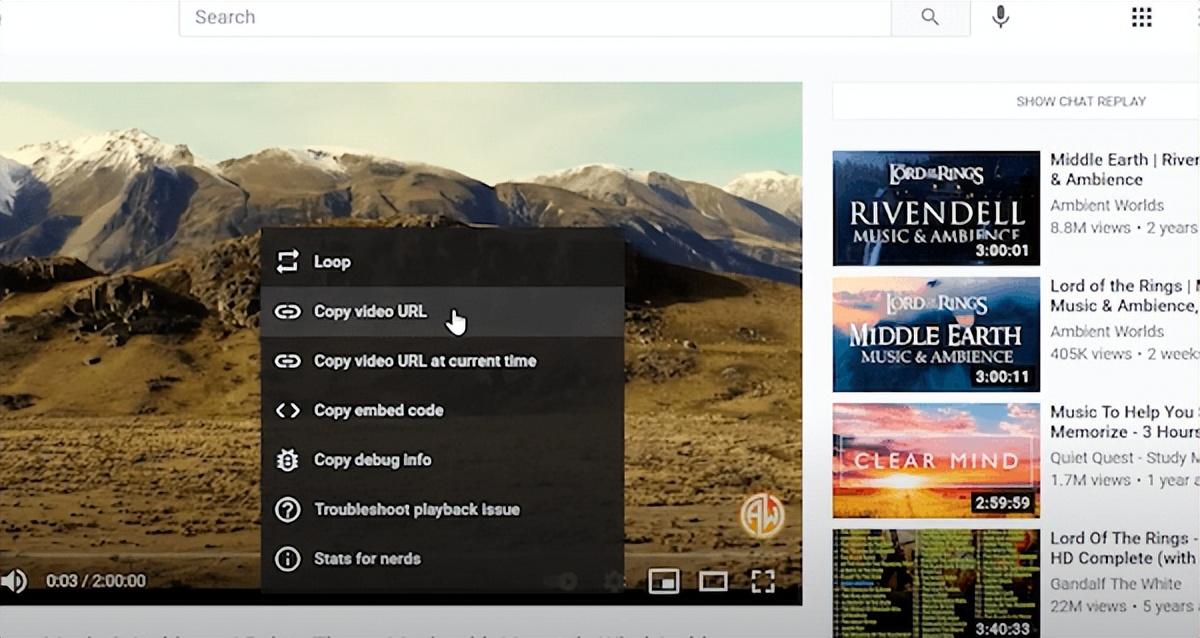1200x638 pixels.
Task: Switch the player to theater mode
Action: click(x=713, y=581)
